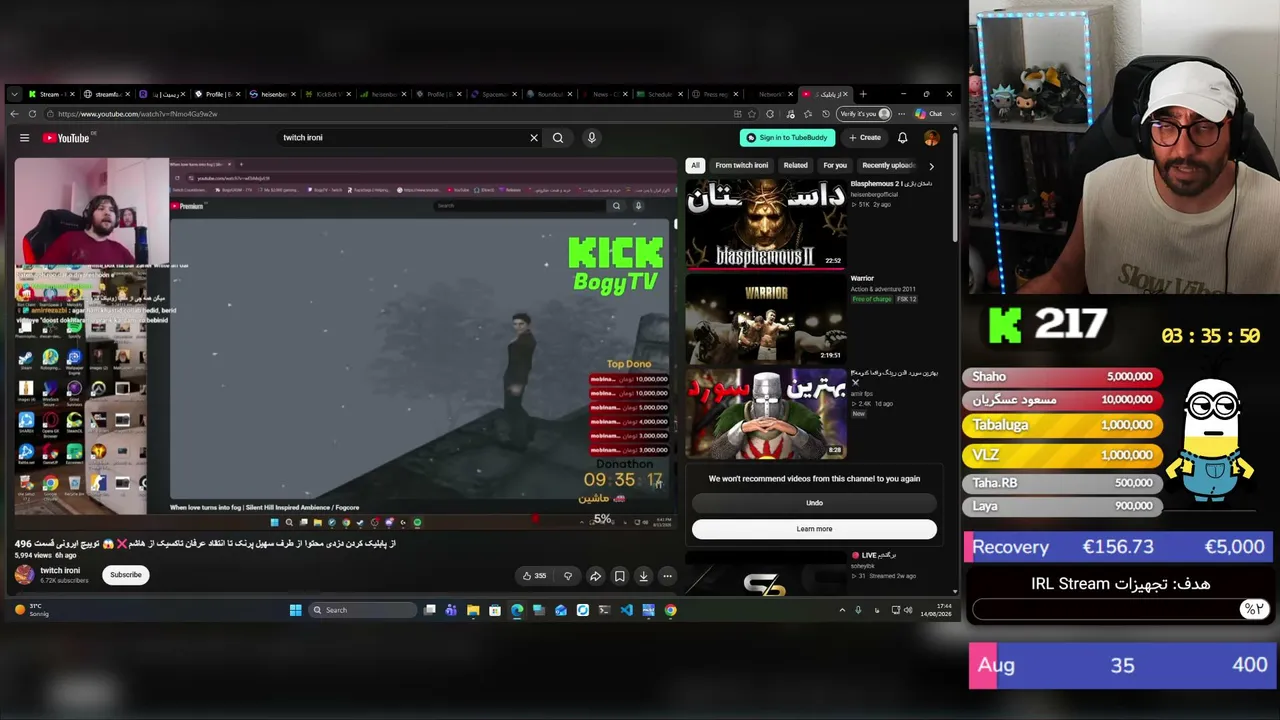
Task: Open the Blasphemous II video thumbnail
Action: coord(766,224)
